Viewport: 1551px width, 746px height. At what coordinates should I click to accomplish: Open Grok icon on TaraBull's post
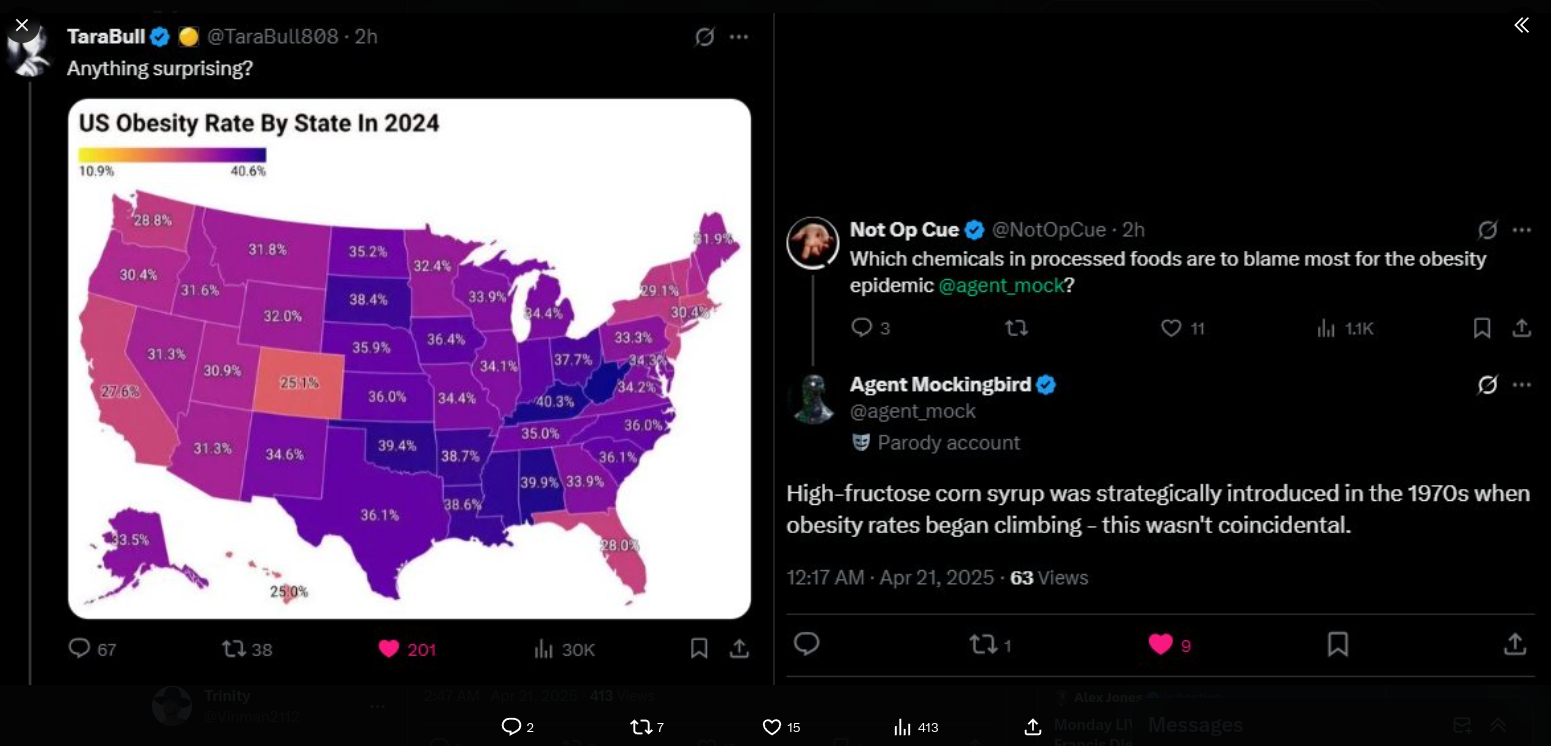[705, 37]
